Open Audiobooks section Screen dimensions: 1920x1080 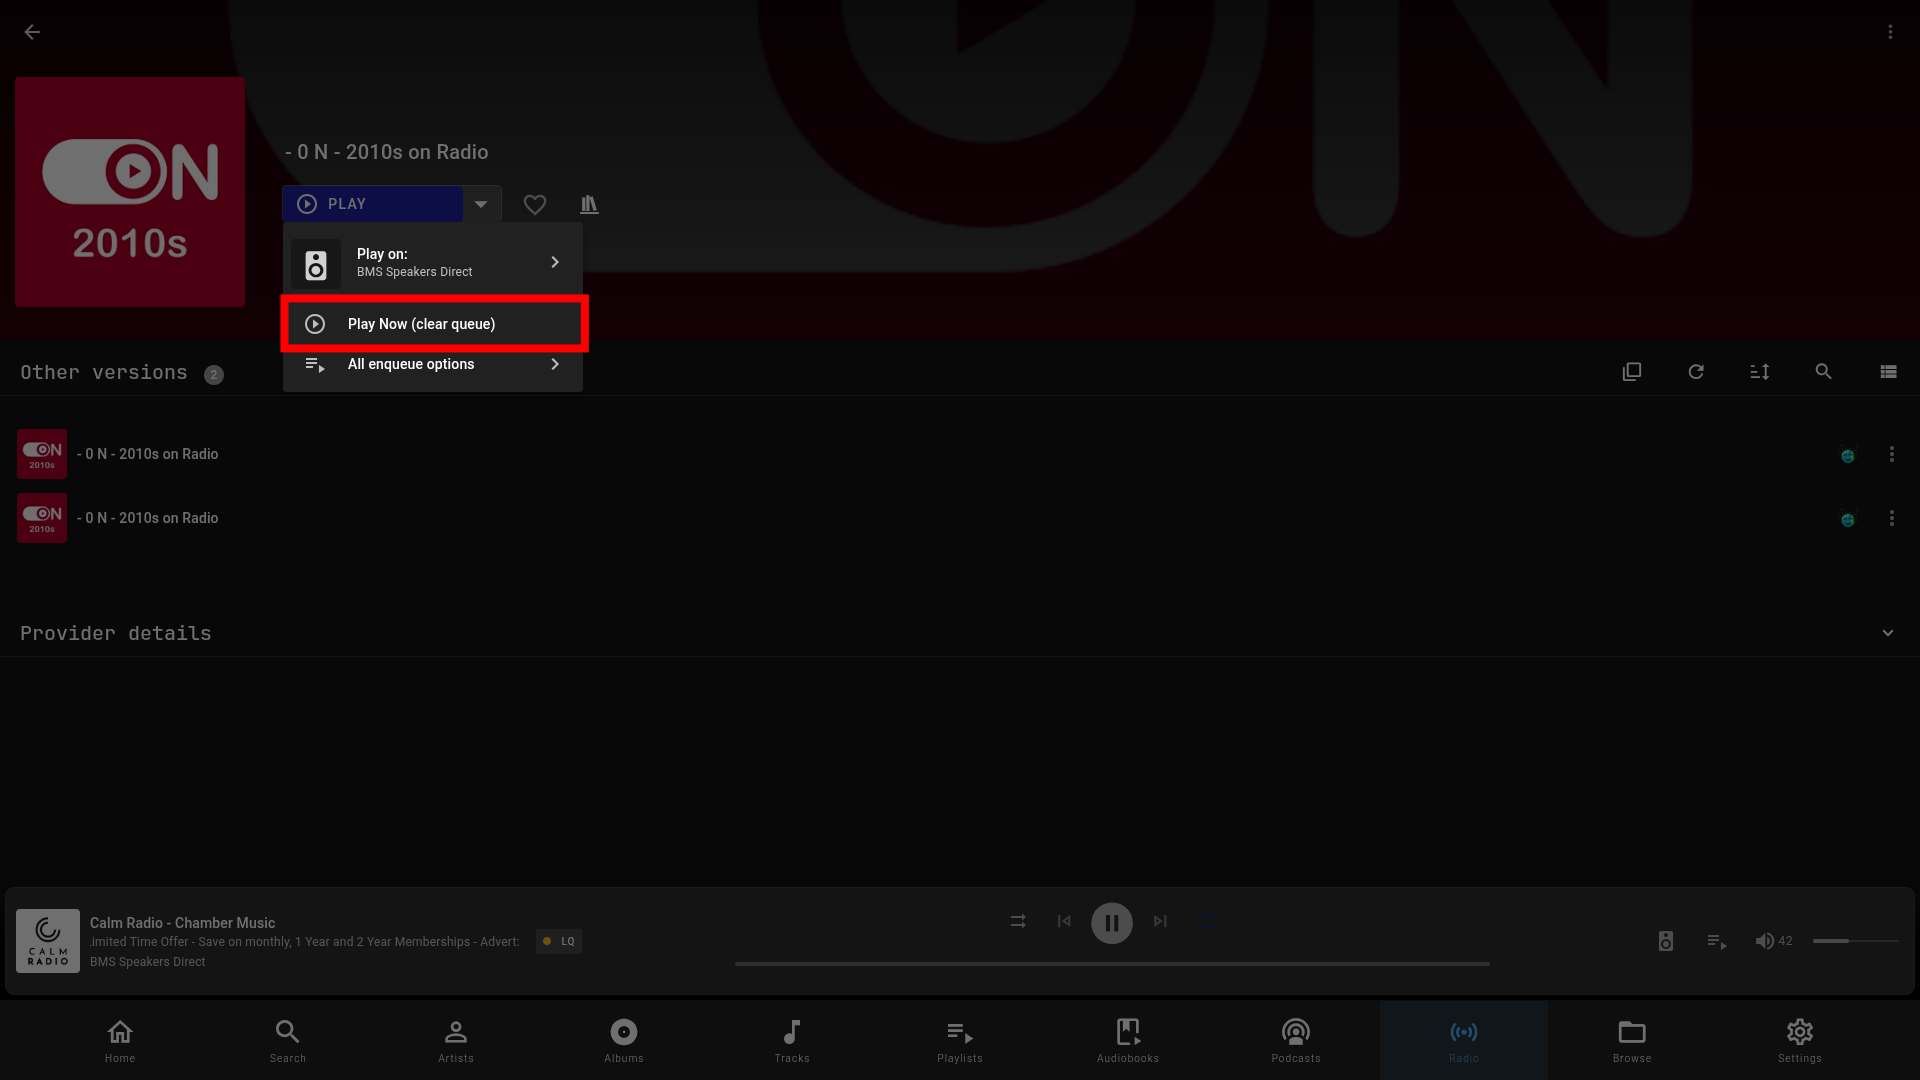pyautogui.click(x=1128, y=1040)
